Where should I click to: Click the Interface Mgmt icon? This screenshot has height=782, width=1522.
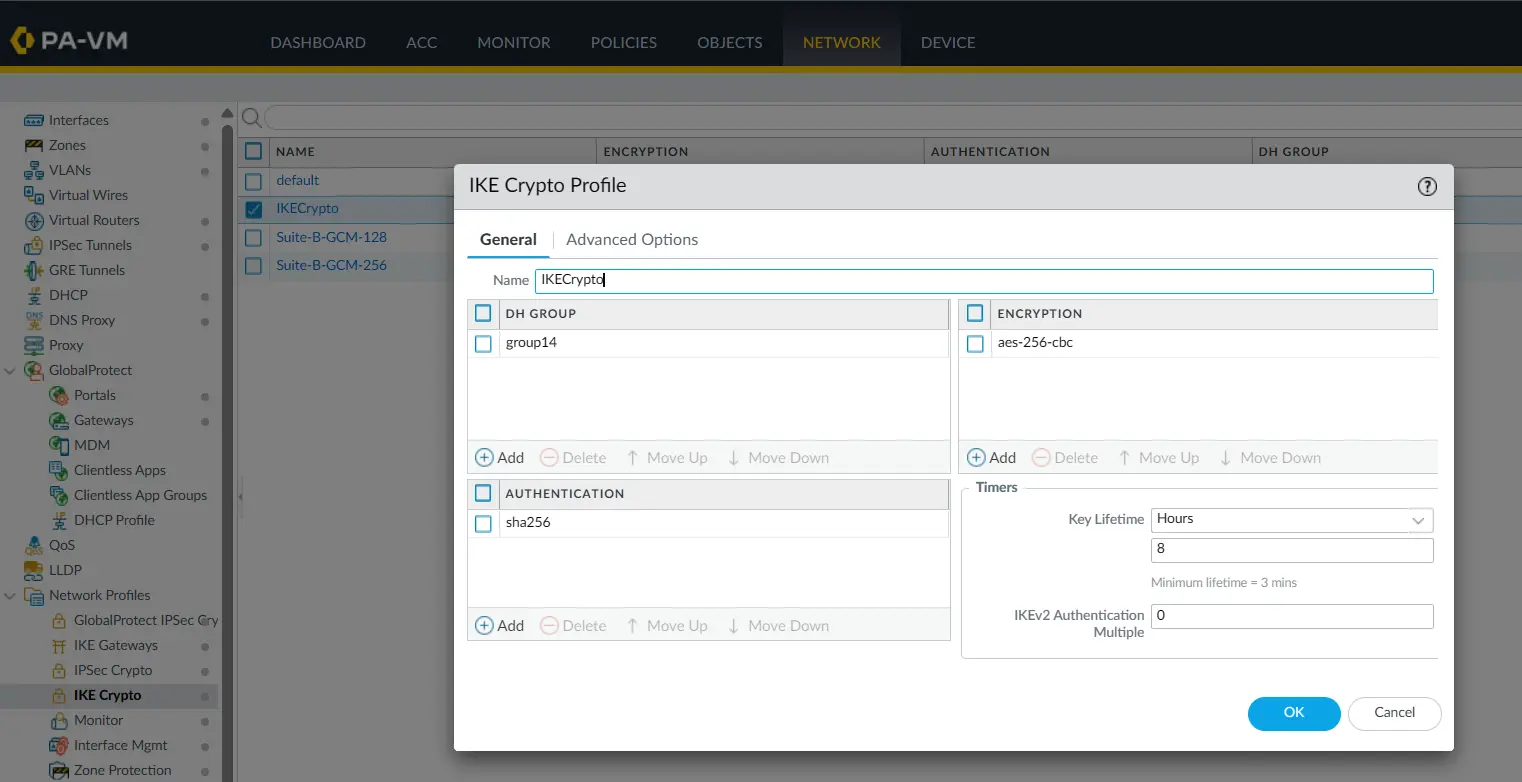tap(59, 745)
